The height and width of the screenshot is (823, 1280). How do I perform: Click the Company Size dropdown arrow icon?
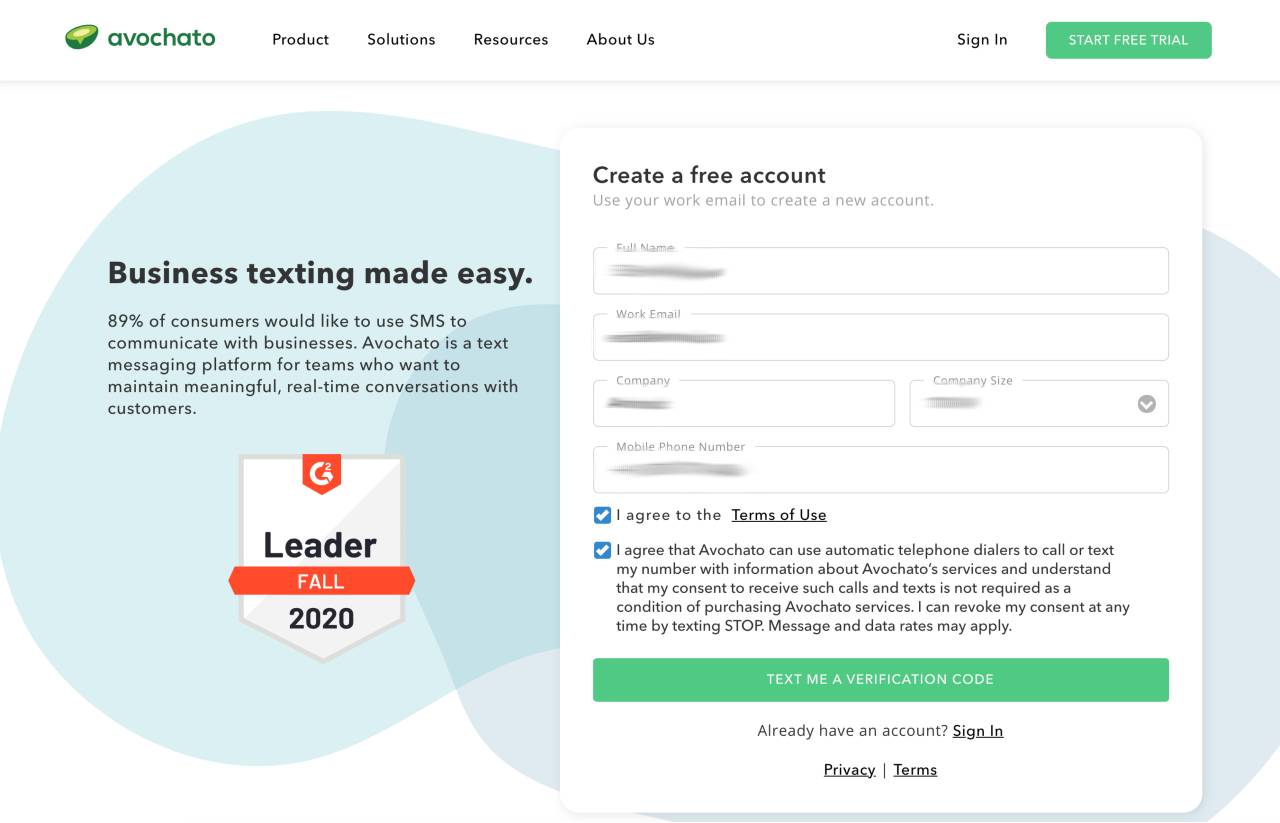pos(1147,404)
